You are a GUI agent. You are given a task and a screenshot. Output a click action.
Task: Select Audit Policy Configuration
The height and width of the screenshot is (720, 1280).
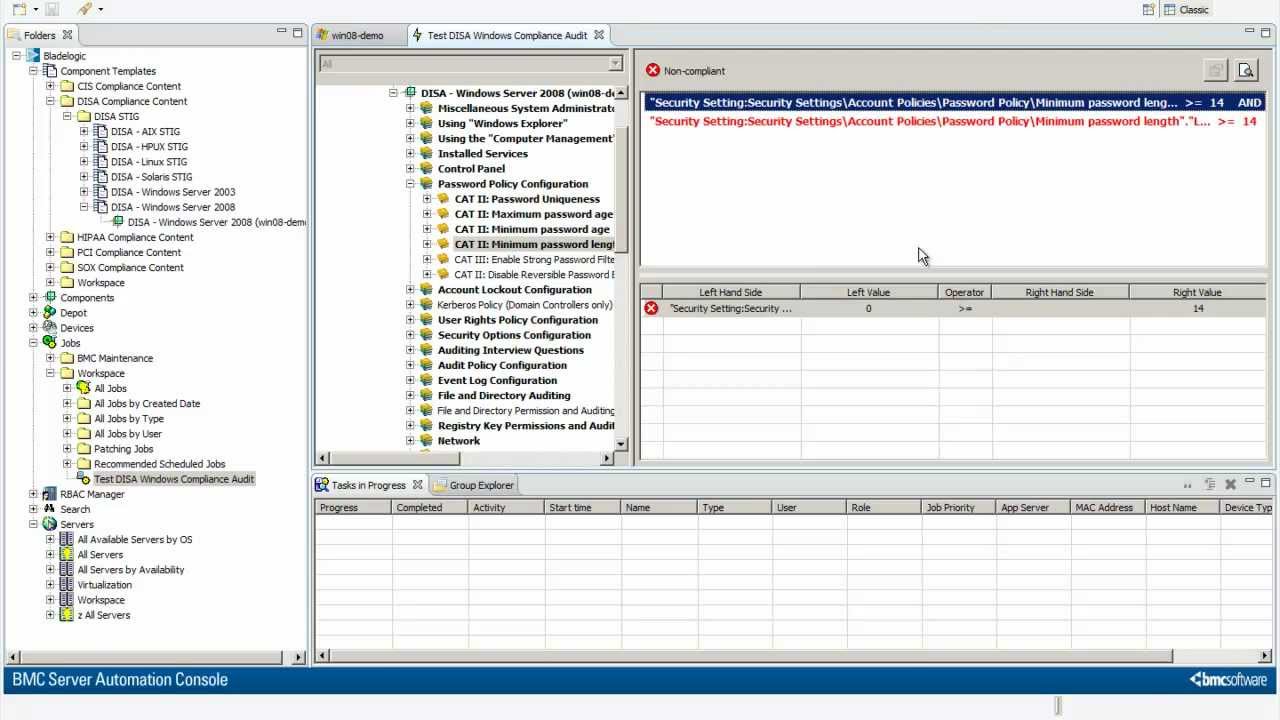pos(502,365)
